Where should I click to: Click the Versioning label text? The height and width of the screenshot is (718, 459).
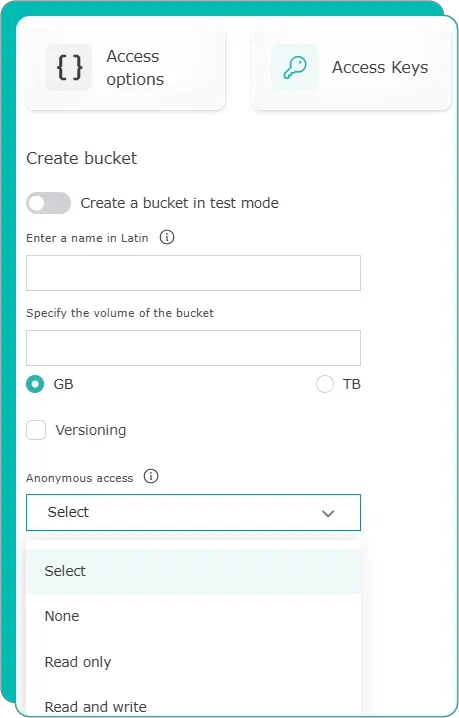point(91,430)
